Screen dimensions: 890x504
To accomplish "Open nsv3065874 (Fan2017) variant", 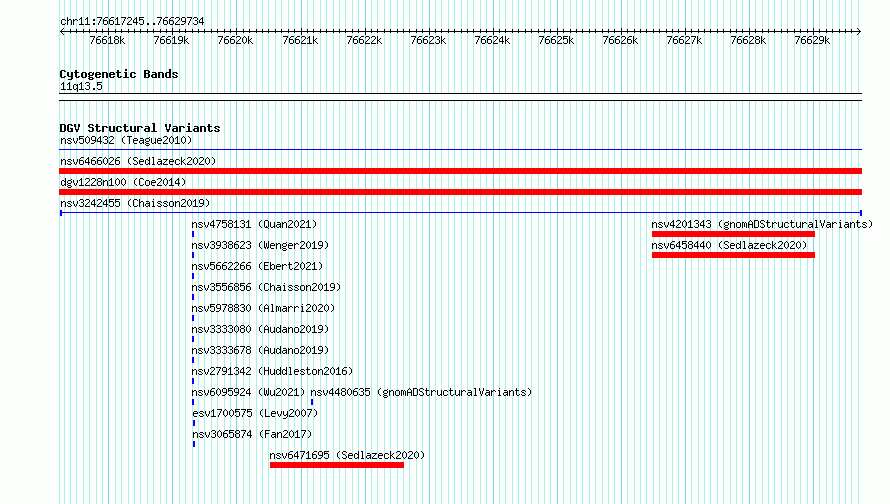I will (252, 434).
